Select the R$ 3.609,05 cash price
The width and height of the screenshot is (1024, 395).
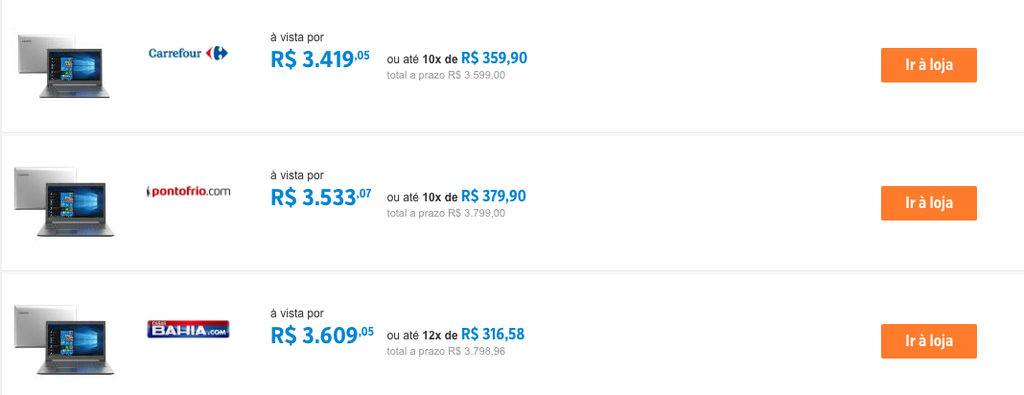322,335
